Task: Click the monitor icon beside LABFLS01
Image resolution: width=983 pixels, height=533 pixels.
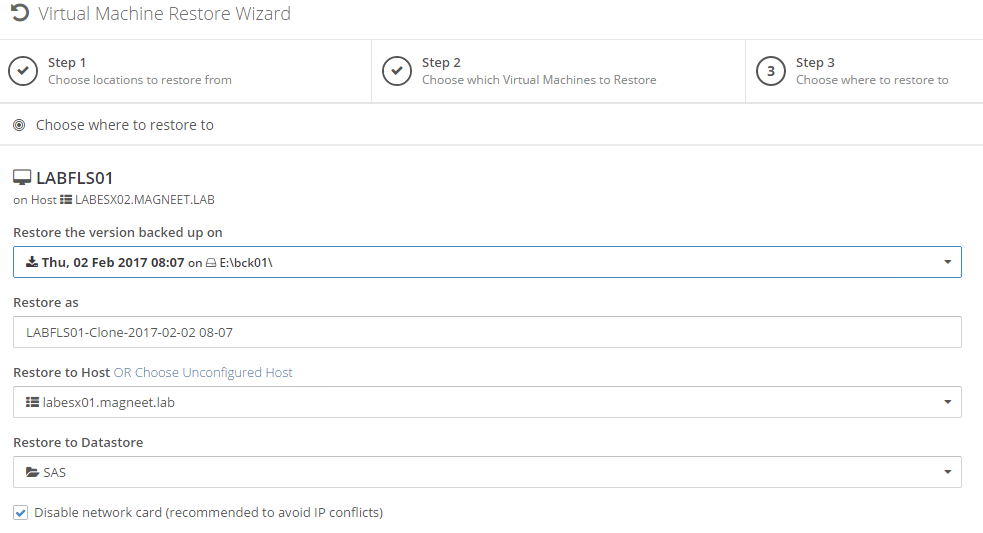Action: click(x=22, y=178)
